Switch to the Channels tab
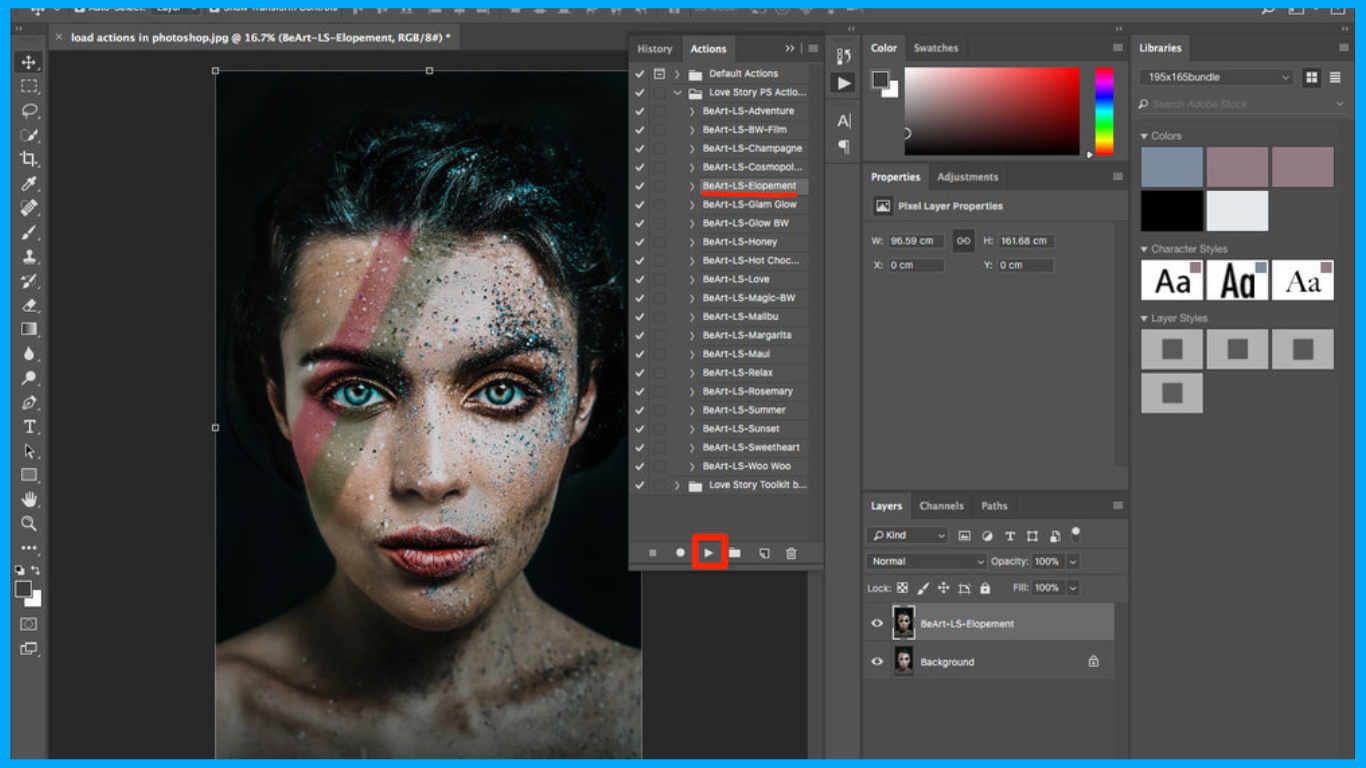The width and height of the screenshot is (1366, 768). 941,506
